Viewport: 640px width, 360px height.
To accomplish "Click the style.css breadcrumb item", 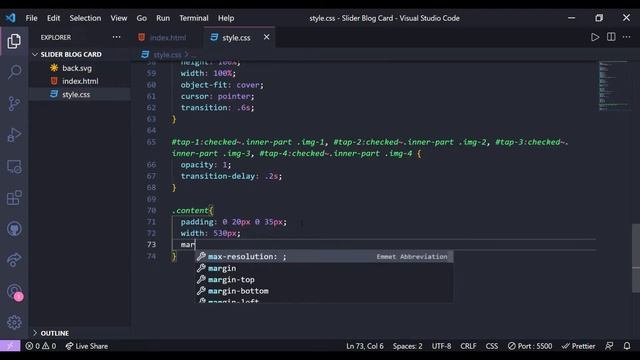I will tap(167, 54).
